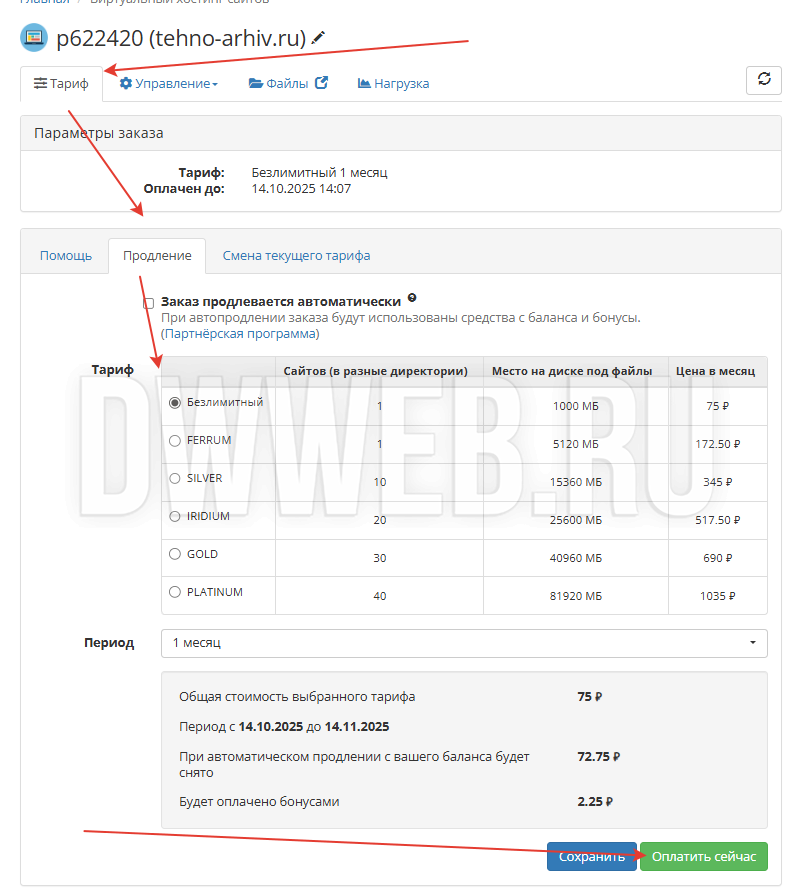
Task: Open the Партнёрская программа link
Action: (240, 333)
